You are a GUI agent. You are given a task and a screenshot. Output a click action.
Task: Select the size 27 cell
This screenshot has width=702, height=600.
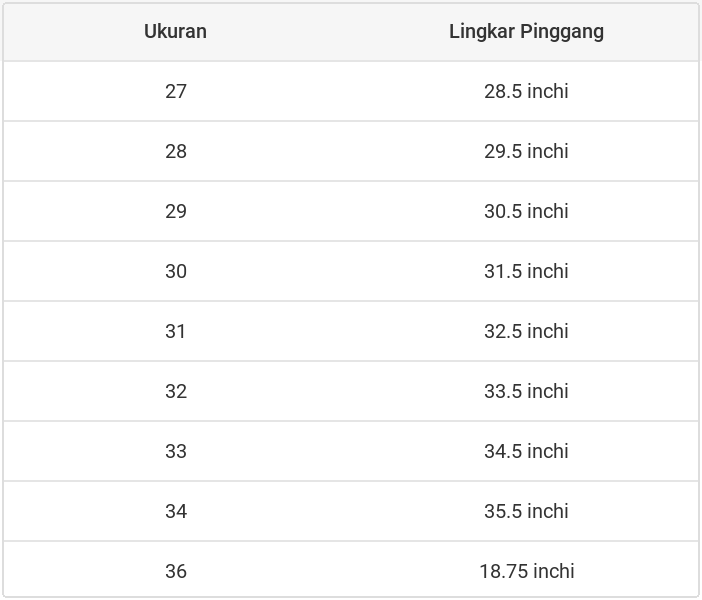(176, 91)
